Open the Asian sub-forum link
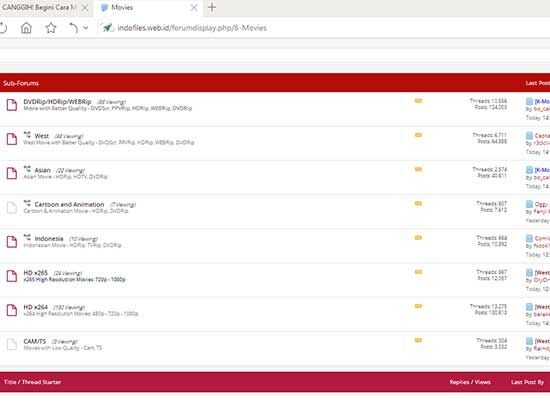The width and height of the screenshot is (550, 403). click(42, 170)
